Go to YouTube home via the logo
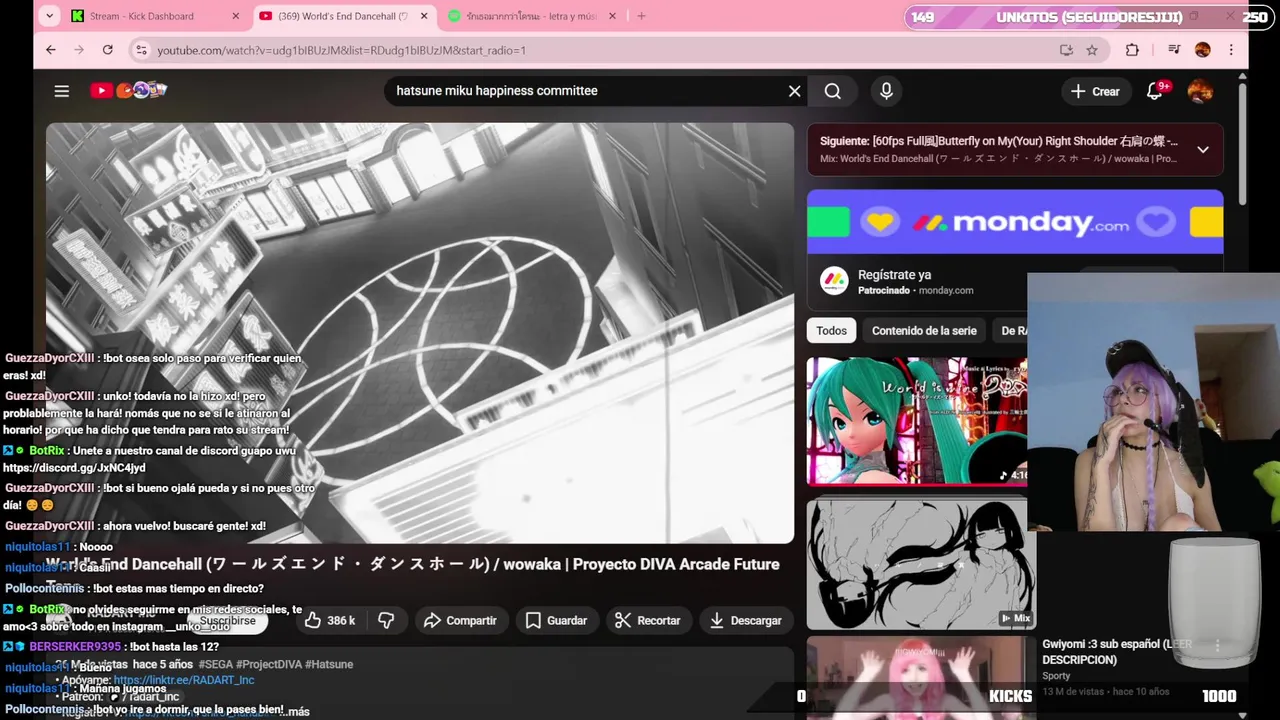 (128, 90)
